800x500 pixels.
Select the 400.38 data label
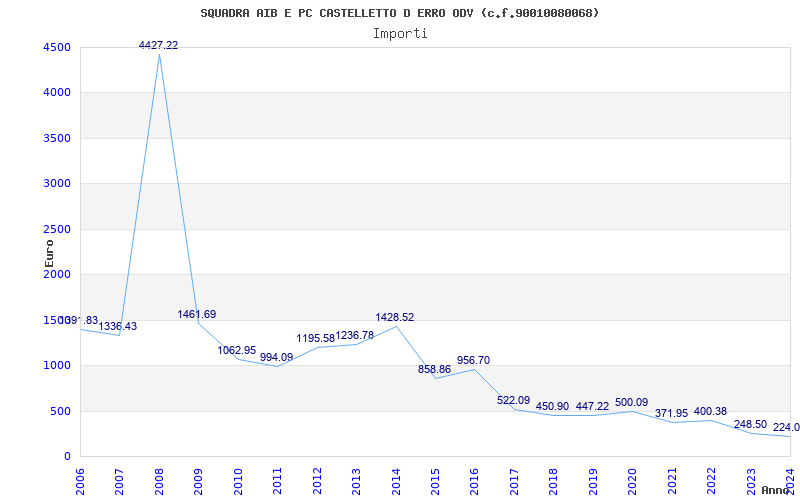click(710, 411)
